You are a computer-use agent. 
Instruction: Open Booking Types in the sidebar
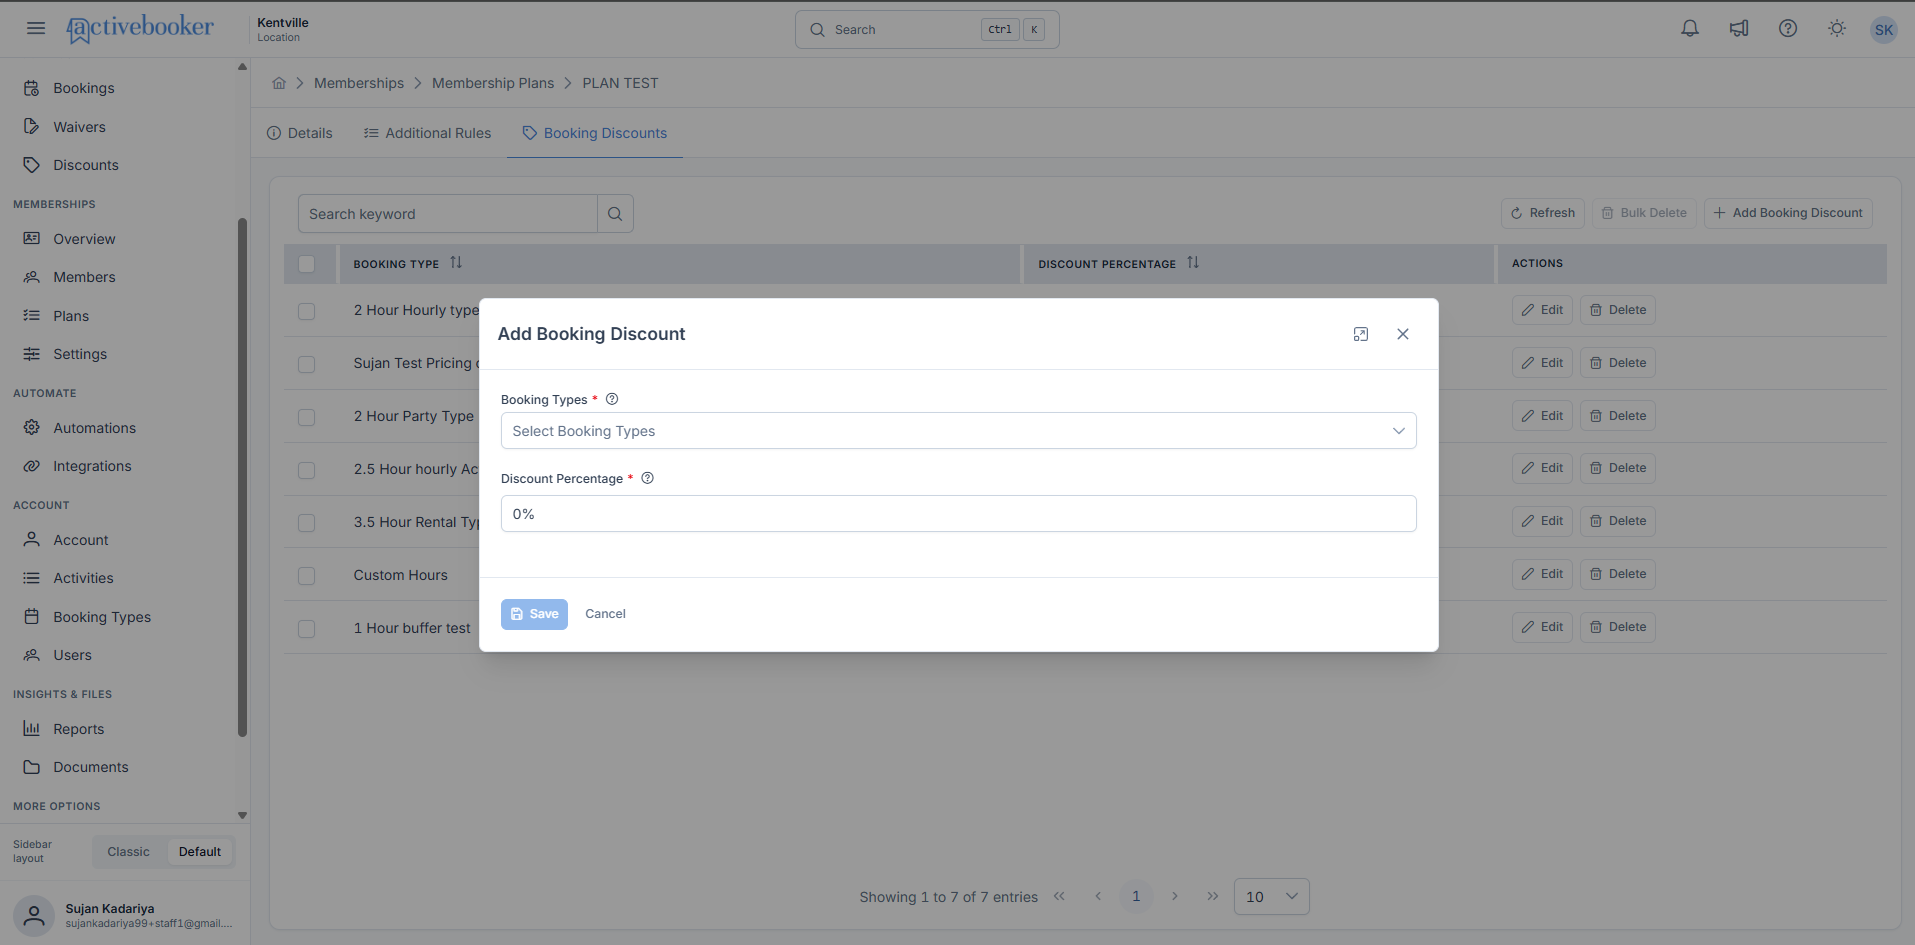[102, 617]
